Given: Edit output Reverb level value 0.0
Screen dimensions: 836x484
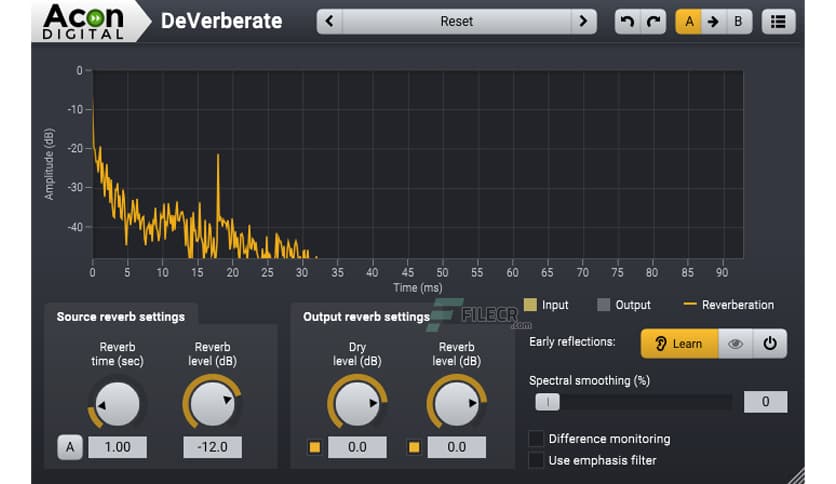Looking at the screenshot, I should [x=456, y=447].
